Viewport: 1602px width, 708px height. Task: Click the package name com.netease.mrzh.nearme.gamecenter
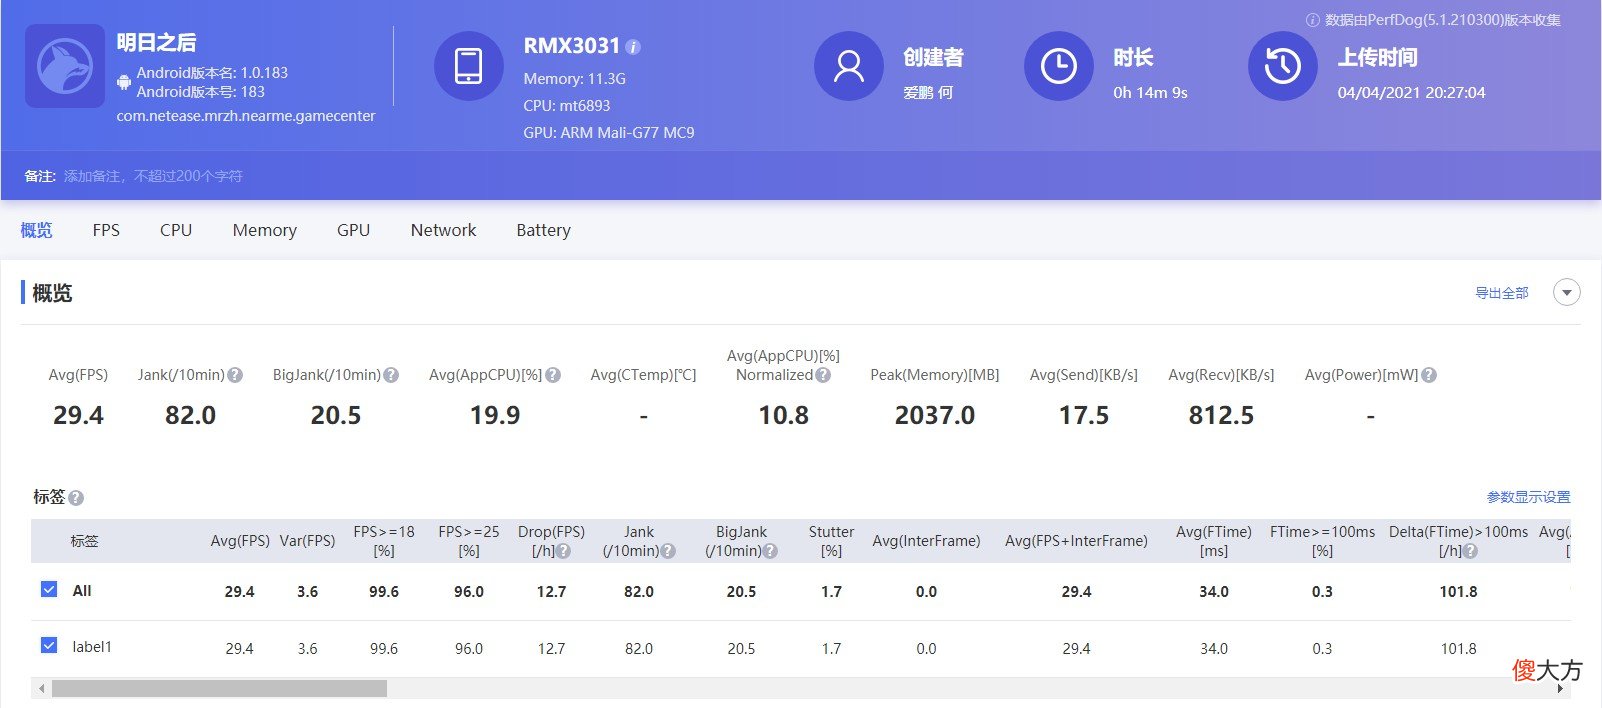point(246,116)
